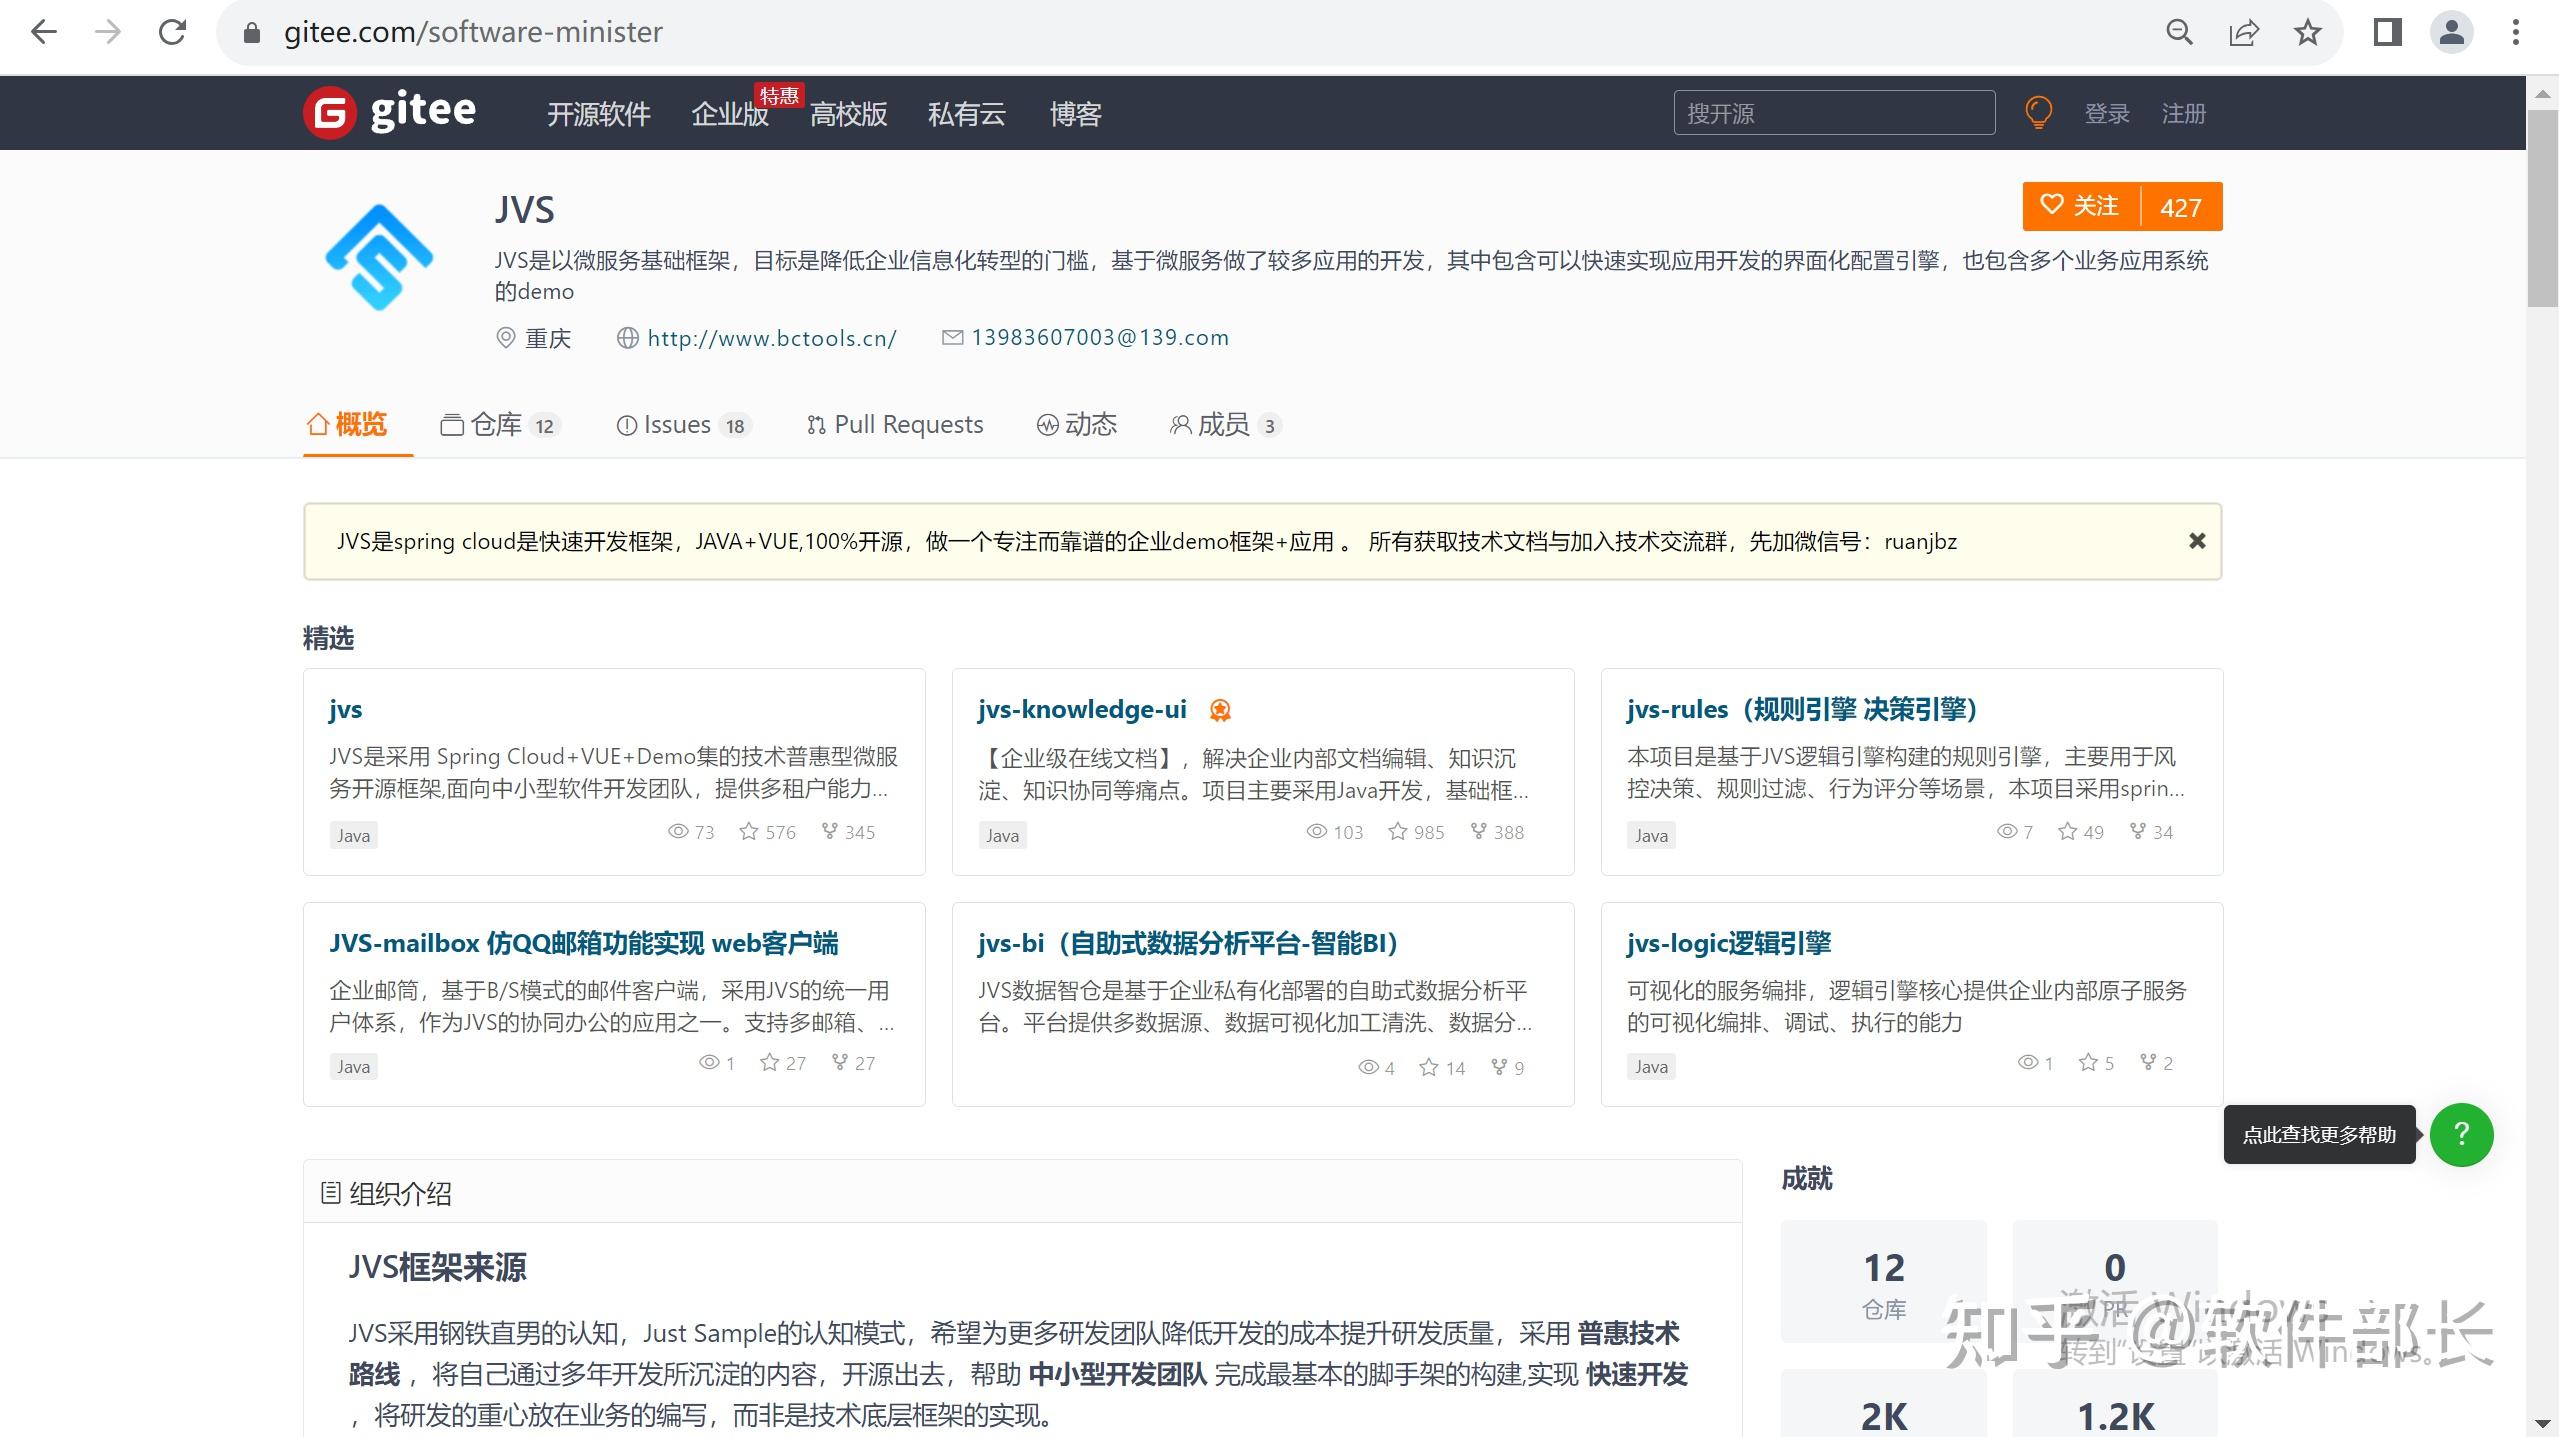Toggle the browser side panel icon

pyautogui.click(x=2387, y=32)
